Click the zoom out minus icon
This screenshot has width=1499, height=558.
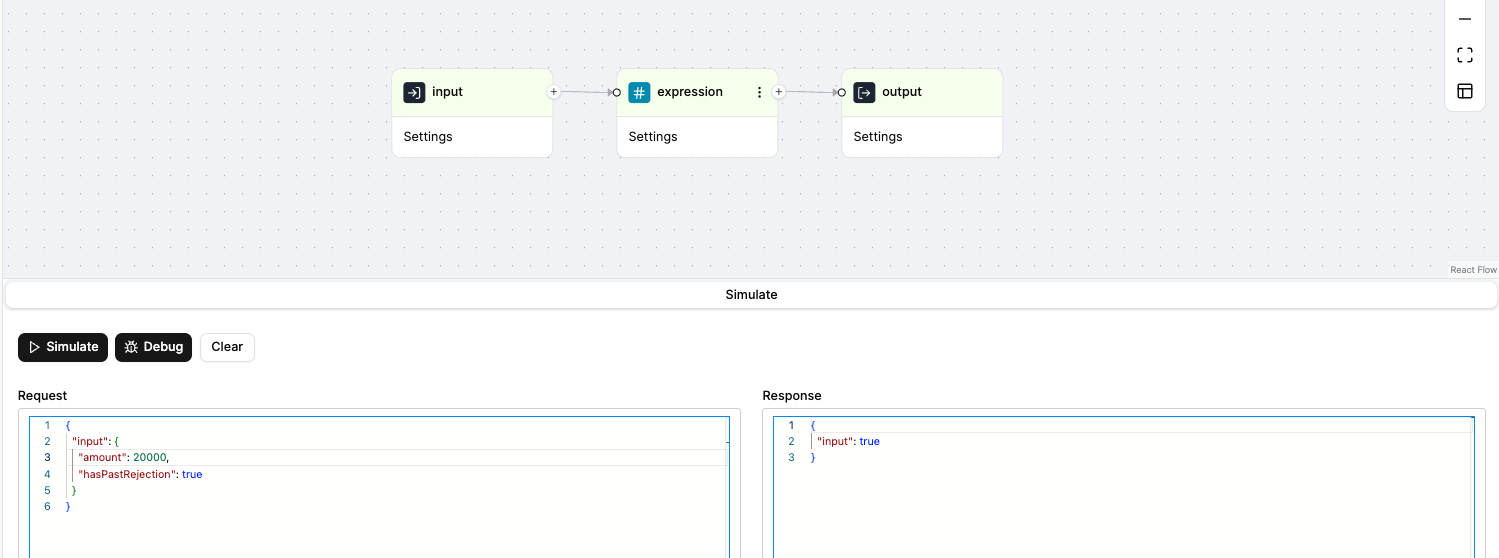pos(1465,19)
